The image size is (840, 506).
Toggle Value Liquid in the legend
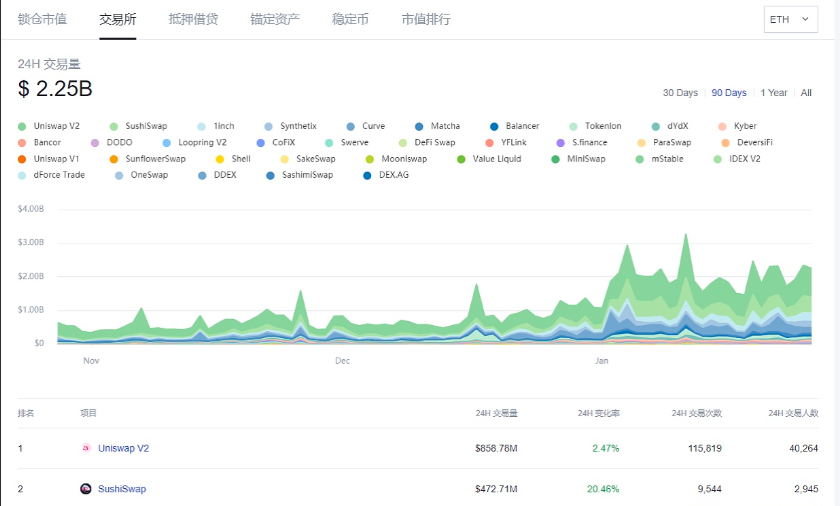pos(489,158)
